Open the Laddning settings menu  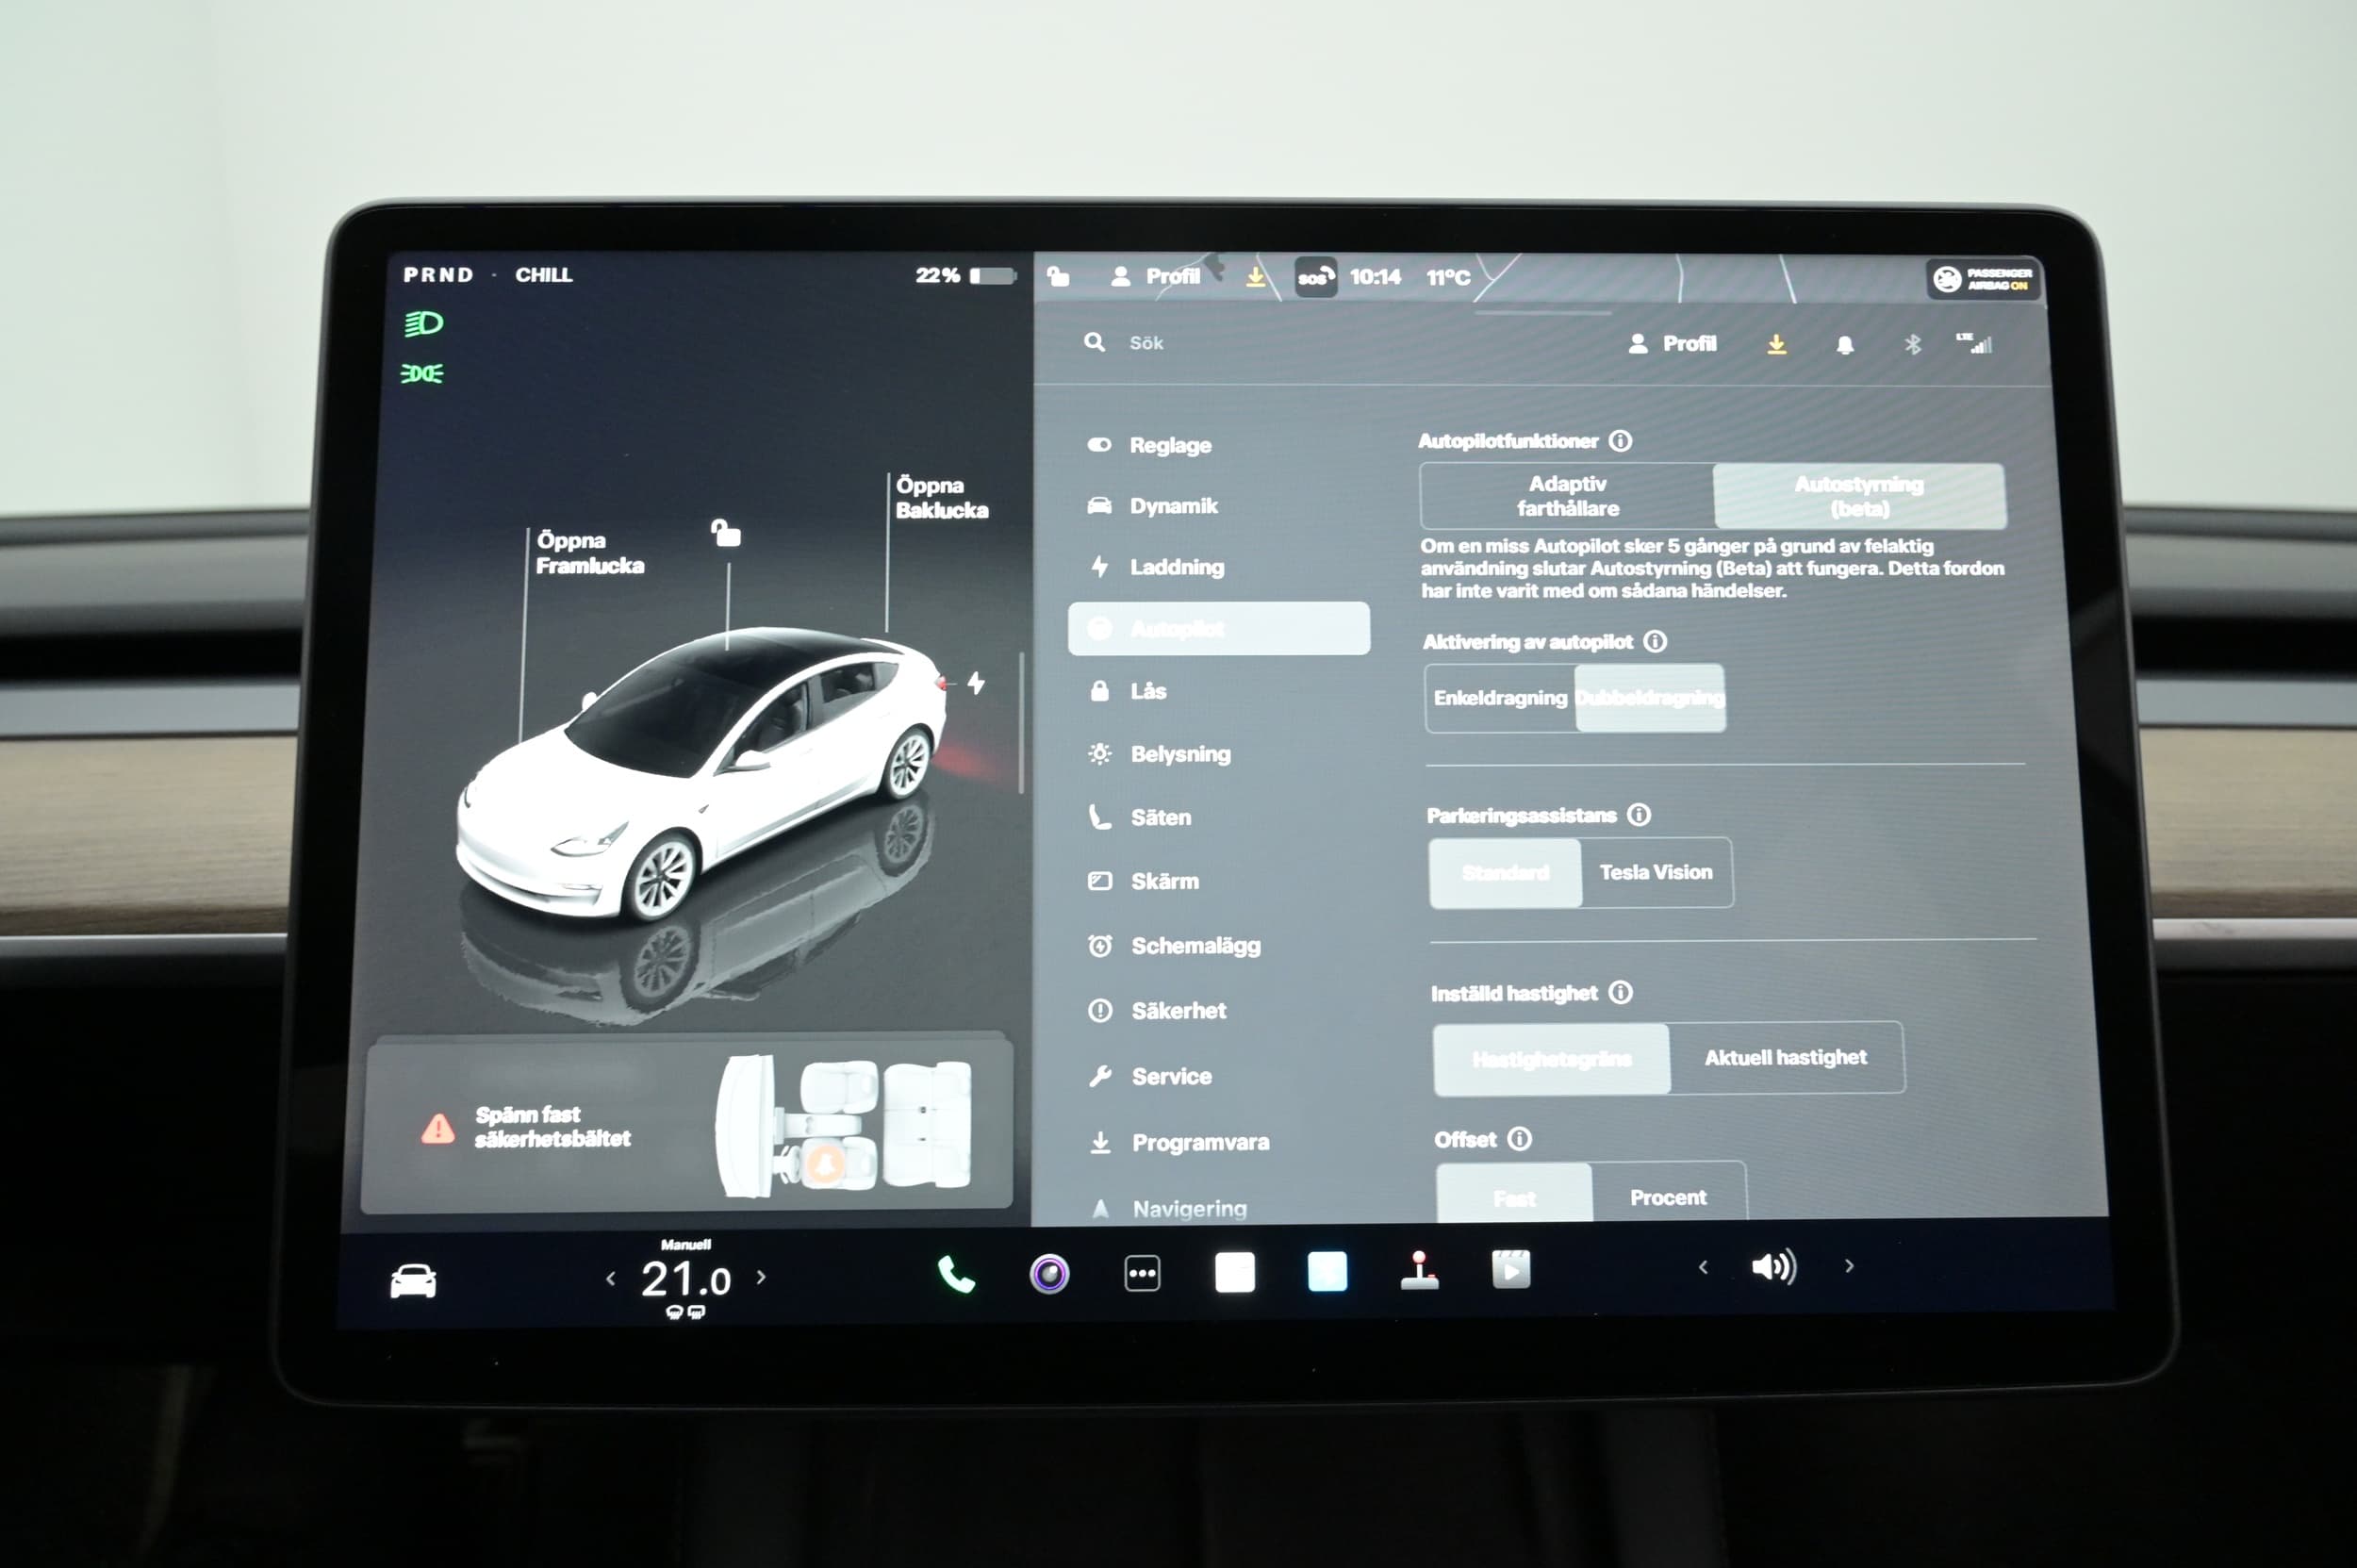click(1176, 567)
